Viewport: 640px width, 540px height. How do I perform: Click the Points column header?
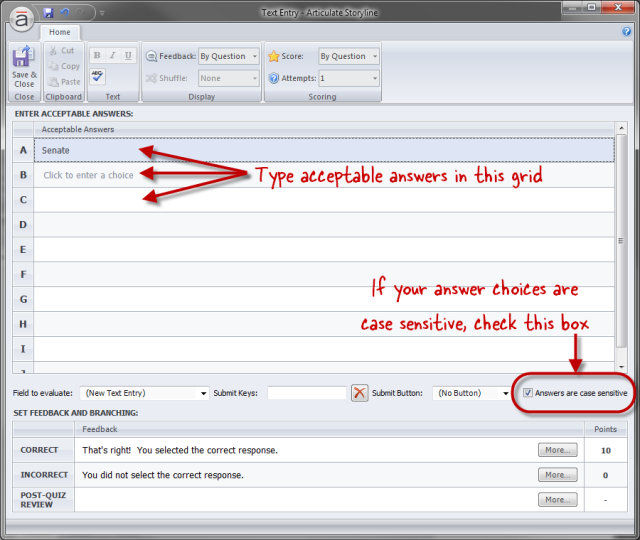pyautogui.click(x=605, y=429)
